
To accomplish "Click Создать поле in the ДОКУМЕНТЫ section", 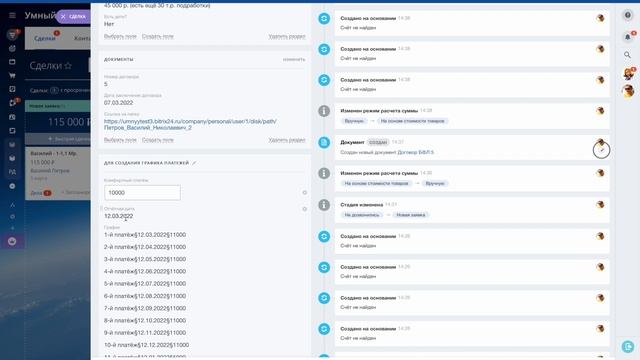I will click(158, 140).
